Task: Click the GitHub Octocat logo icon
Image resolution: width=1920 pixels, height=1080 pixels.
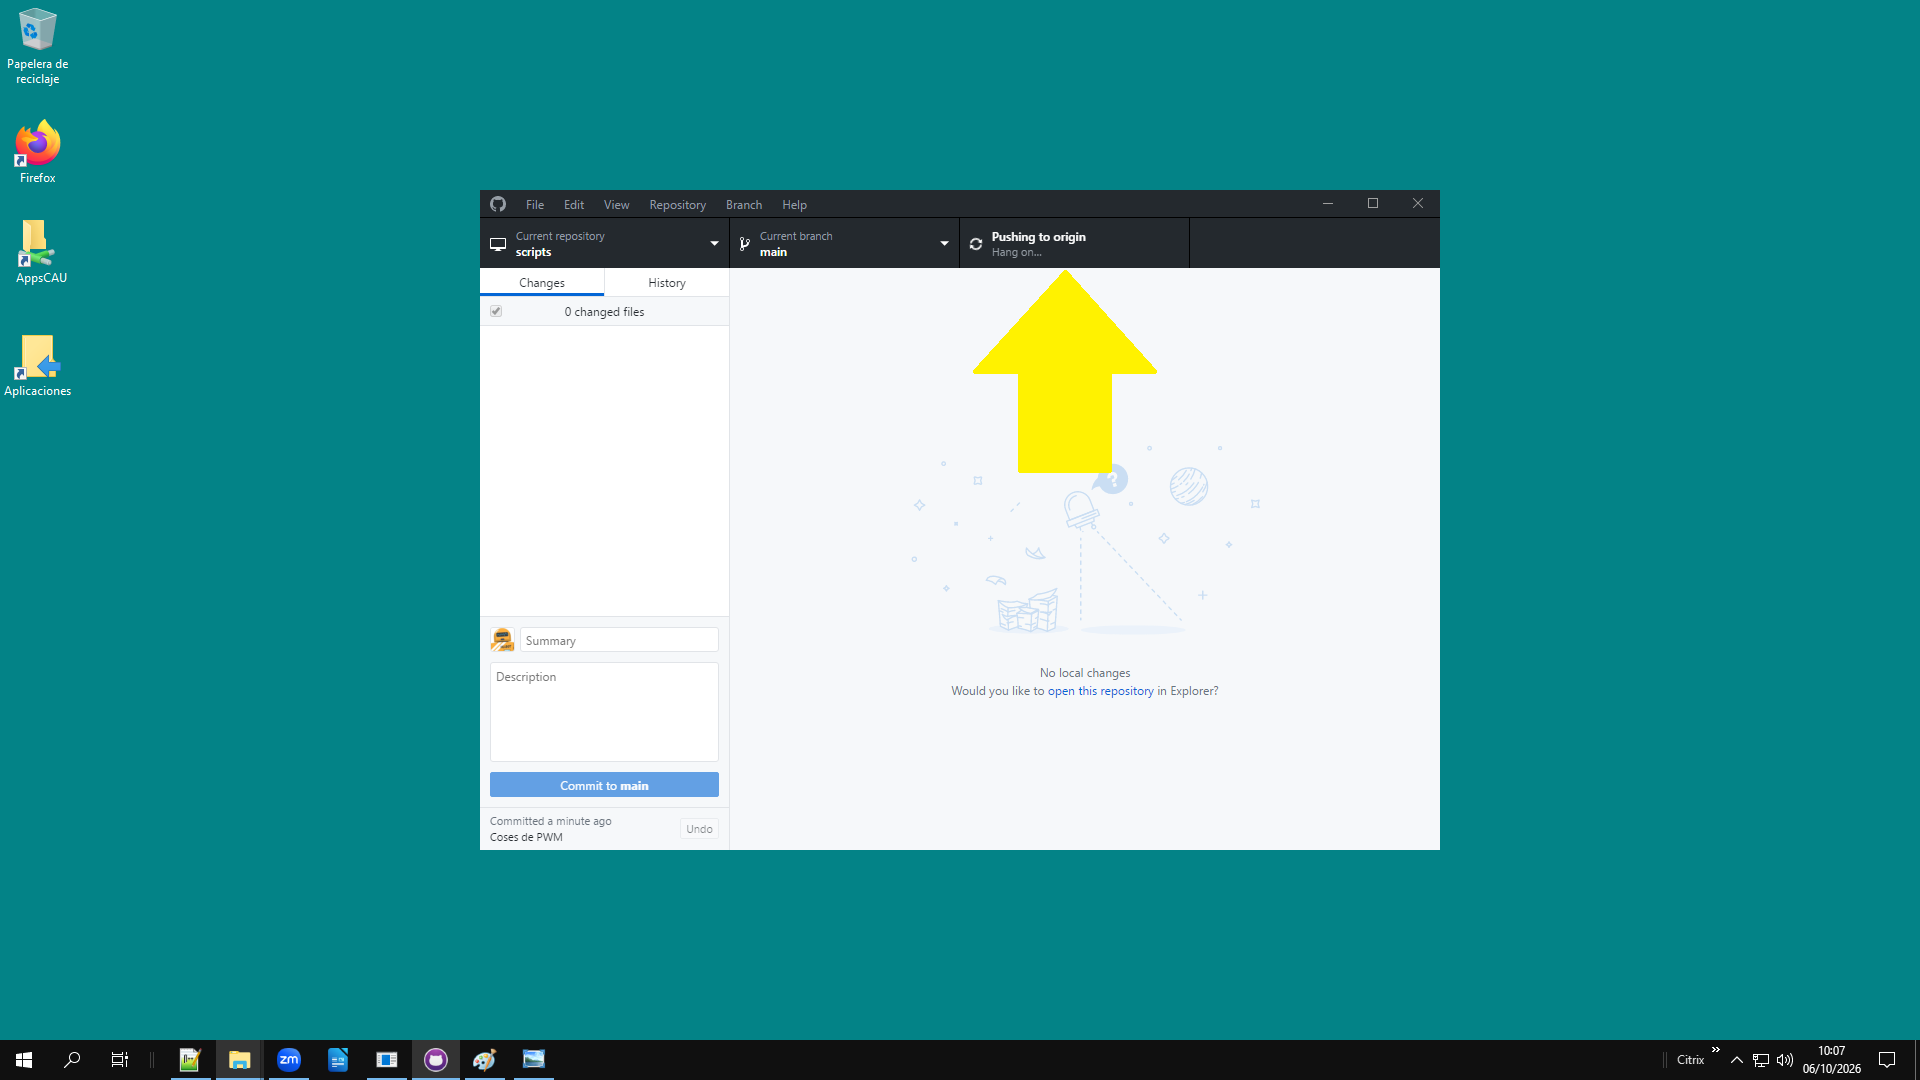Action: [x=498, y=204]
